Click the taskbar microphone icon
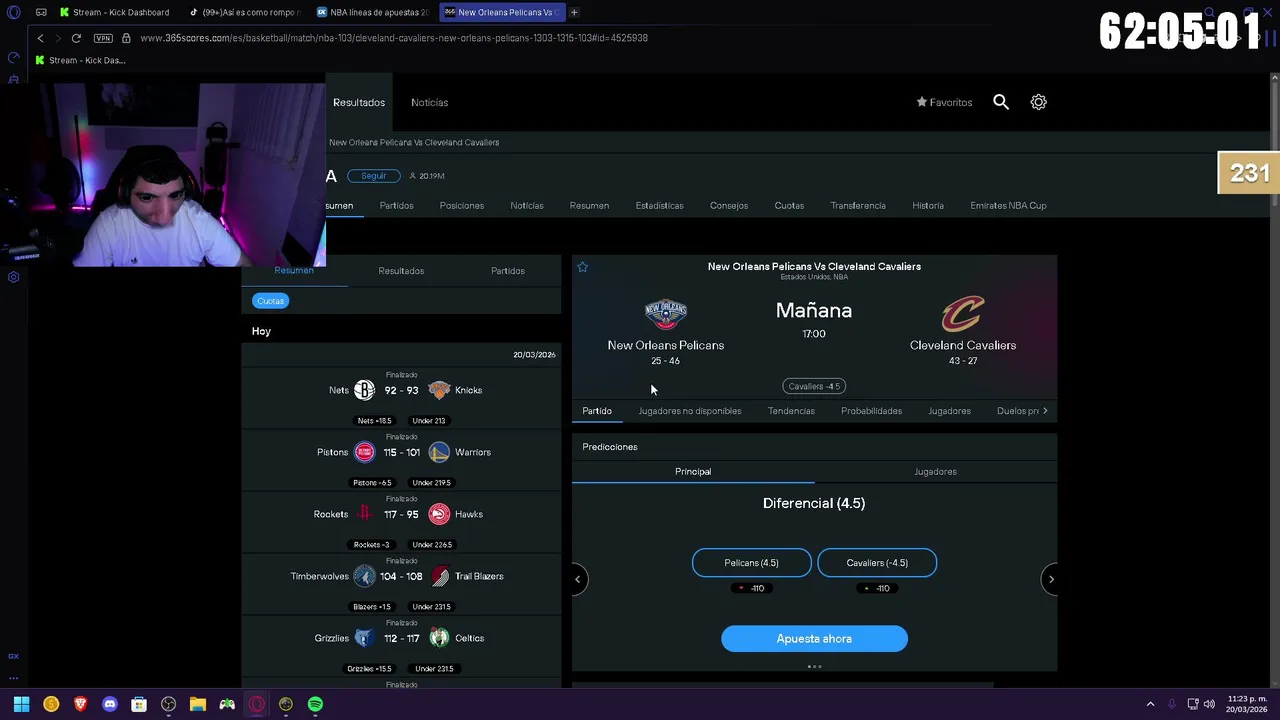1280x720 pixels. click(x=1172, y=704)
